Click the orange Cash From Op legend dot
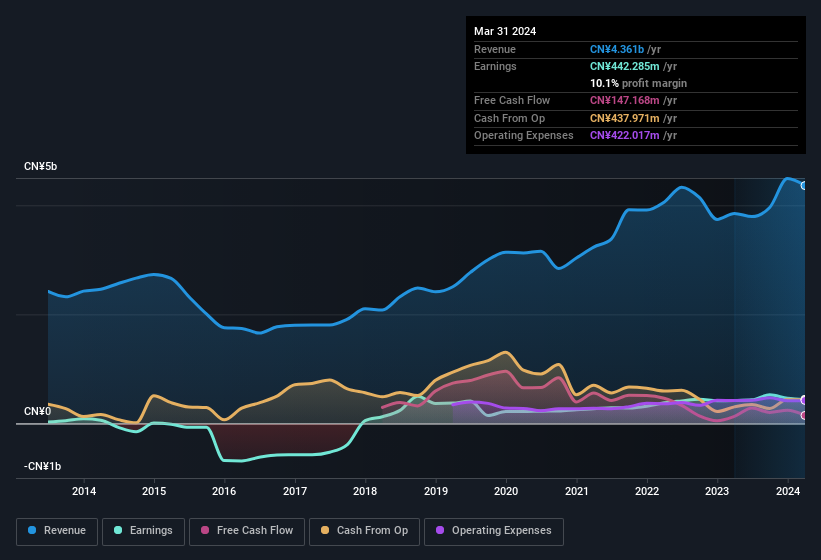This screenshot has height=560, width=821. click(326, 531)
